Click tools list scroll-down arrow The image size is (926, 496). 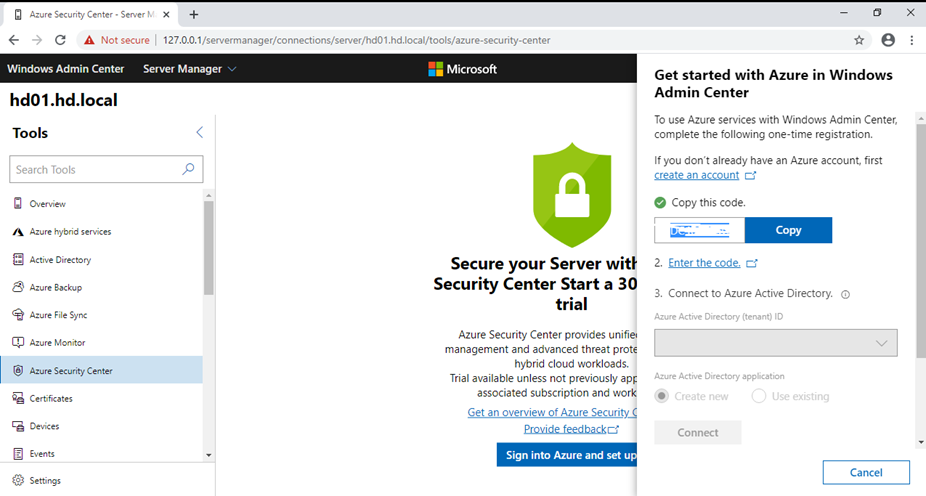pyautogui.click(x=208, y=455)
